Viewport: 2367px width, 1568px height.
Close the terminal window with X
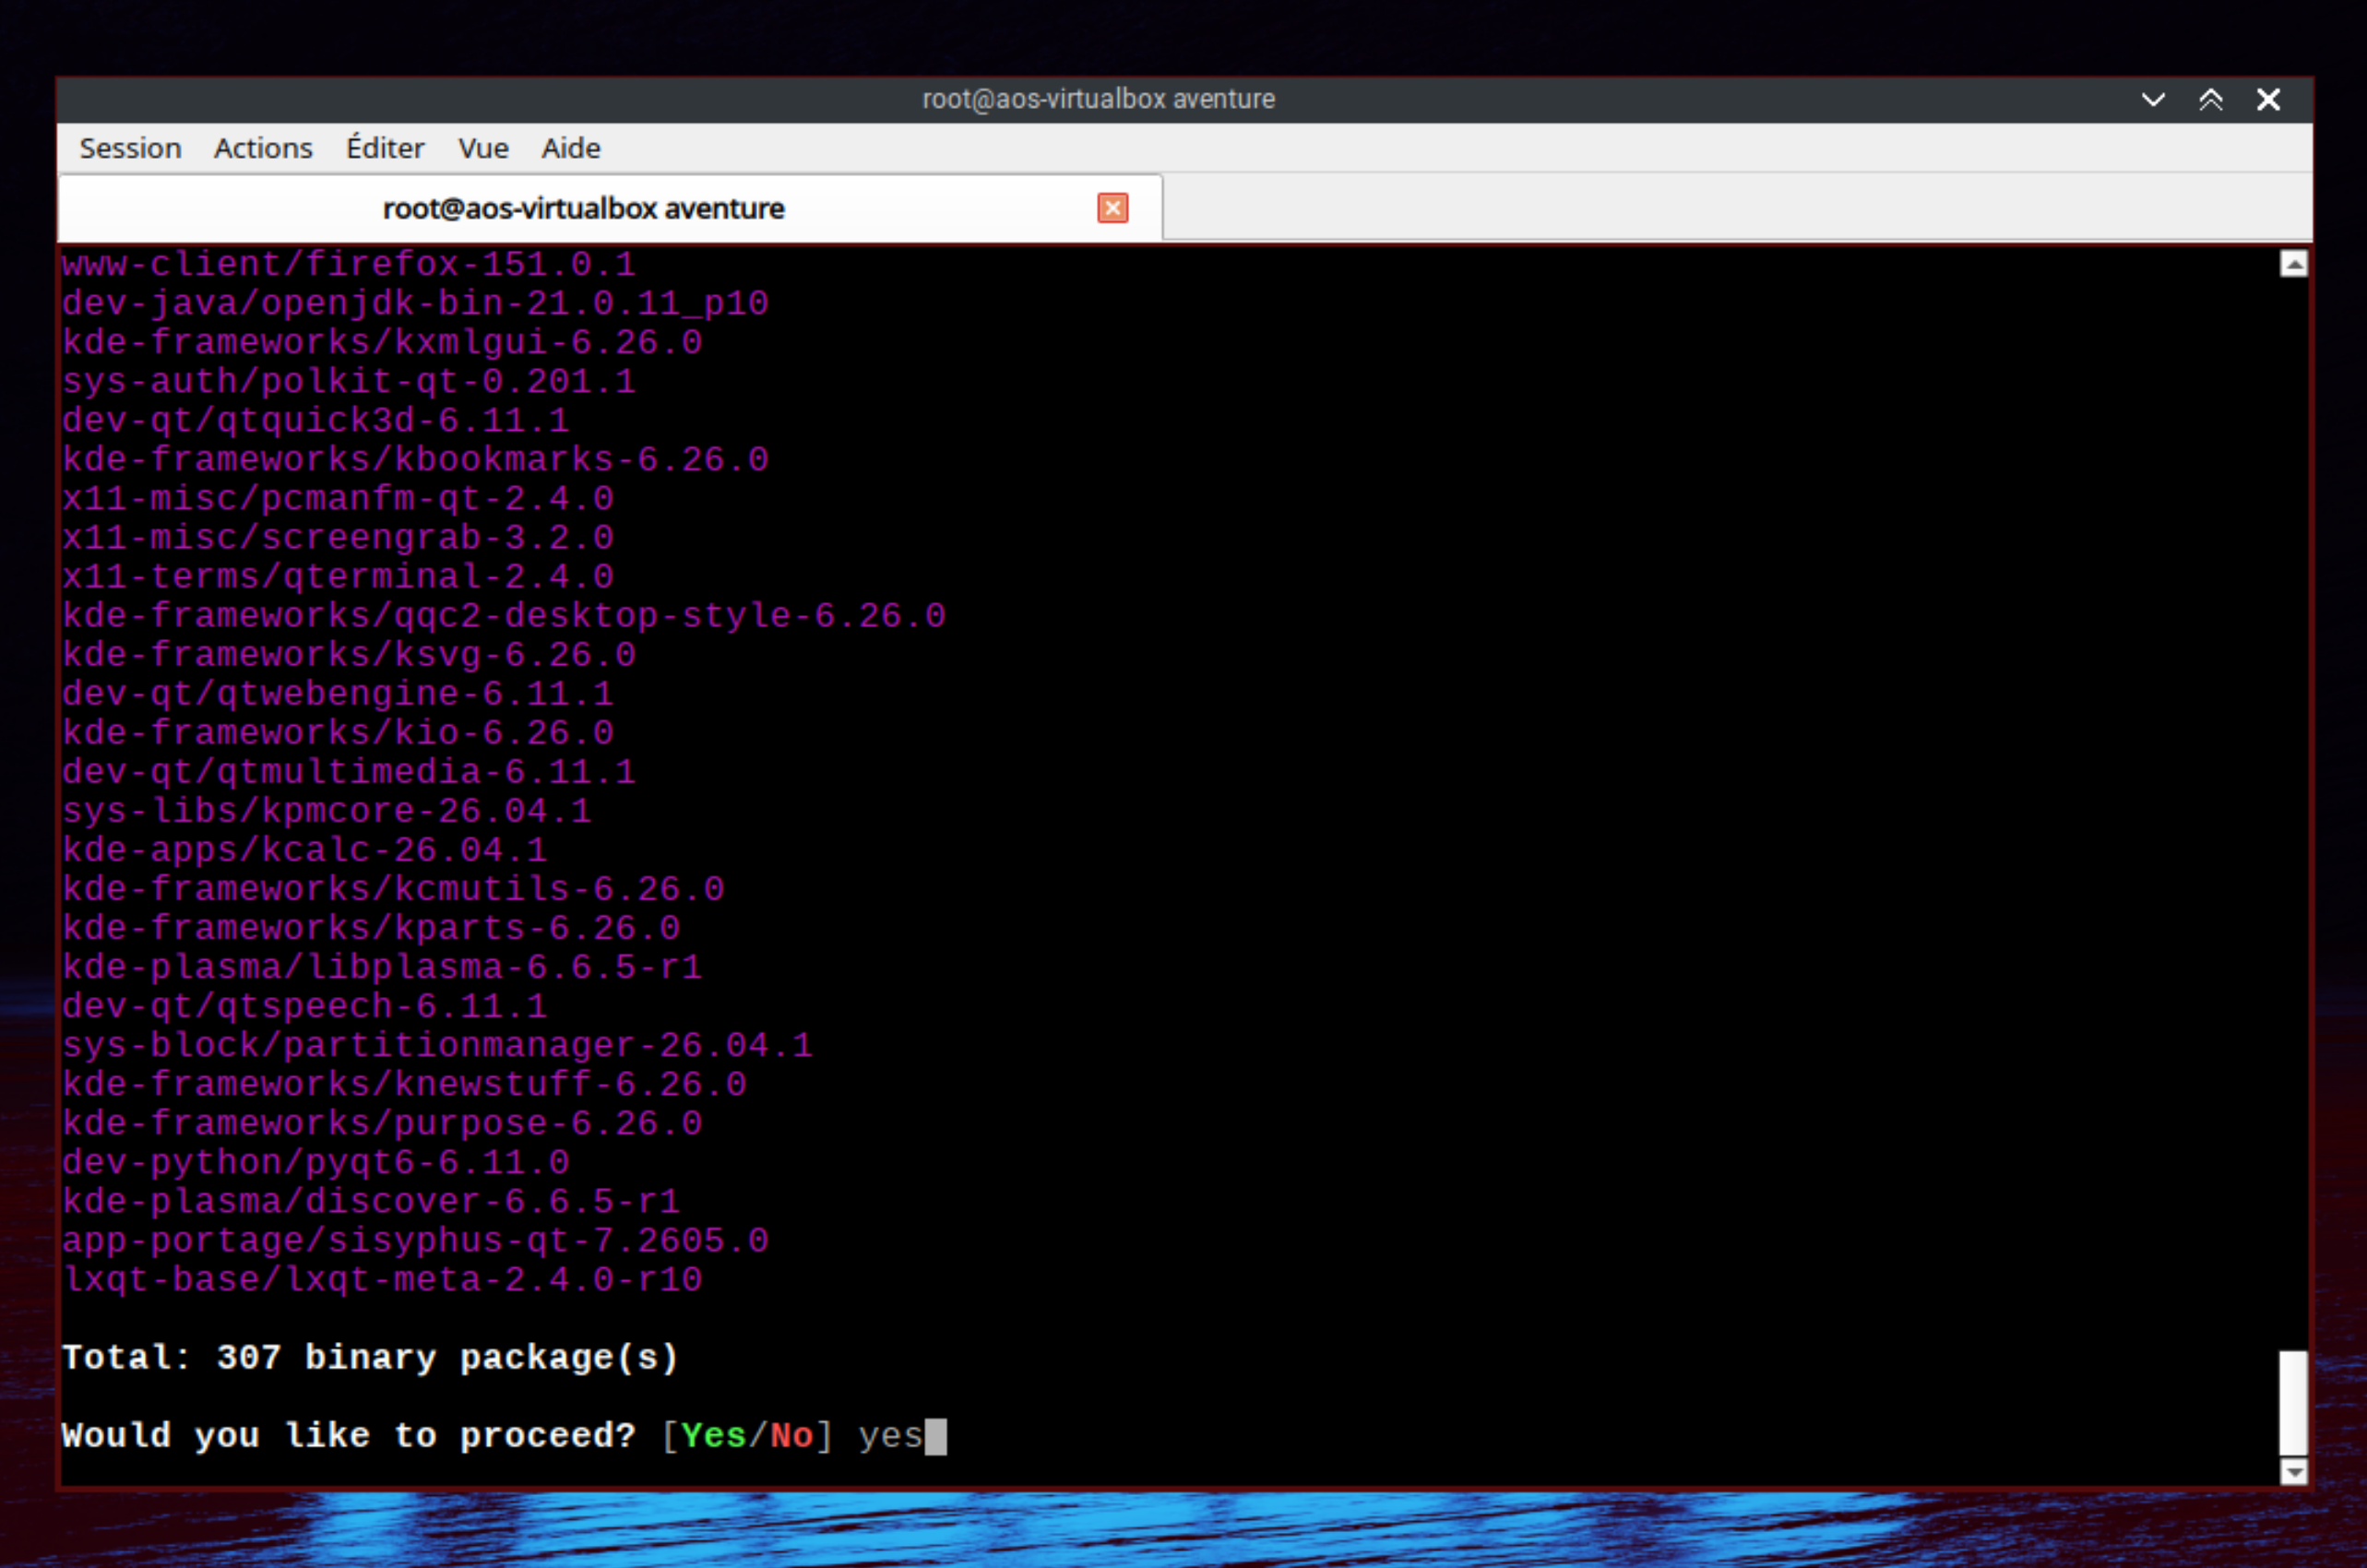pos(2269,99)
